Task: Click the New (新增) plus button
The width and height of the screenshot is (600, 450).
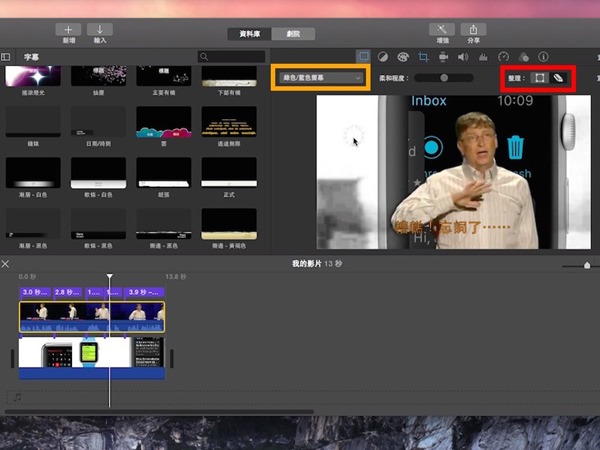Action: [69, 30]
